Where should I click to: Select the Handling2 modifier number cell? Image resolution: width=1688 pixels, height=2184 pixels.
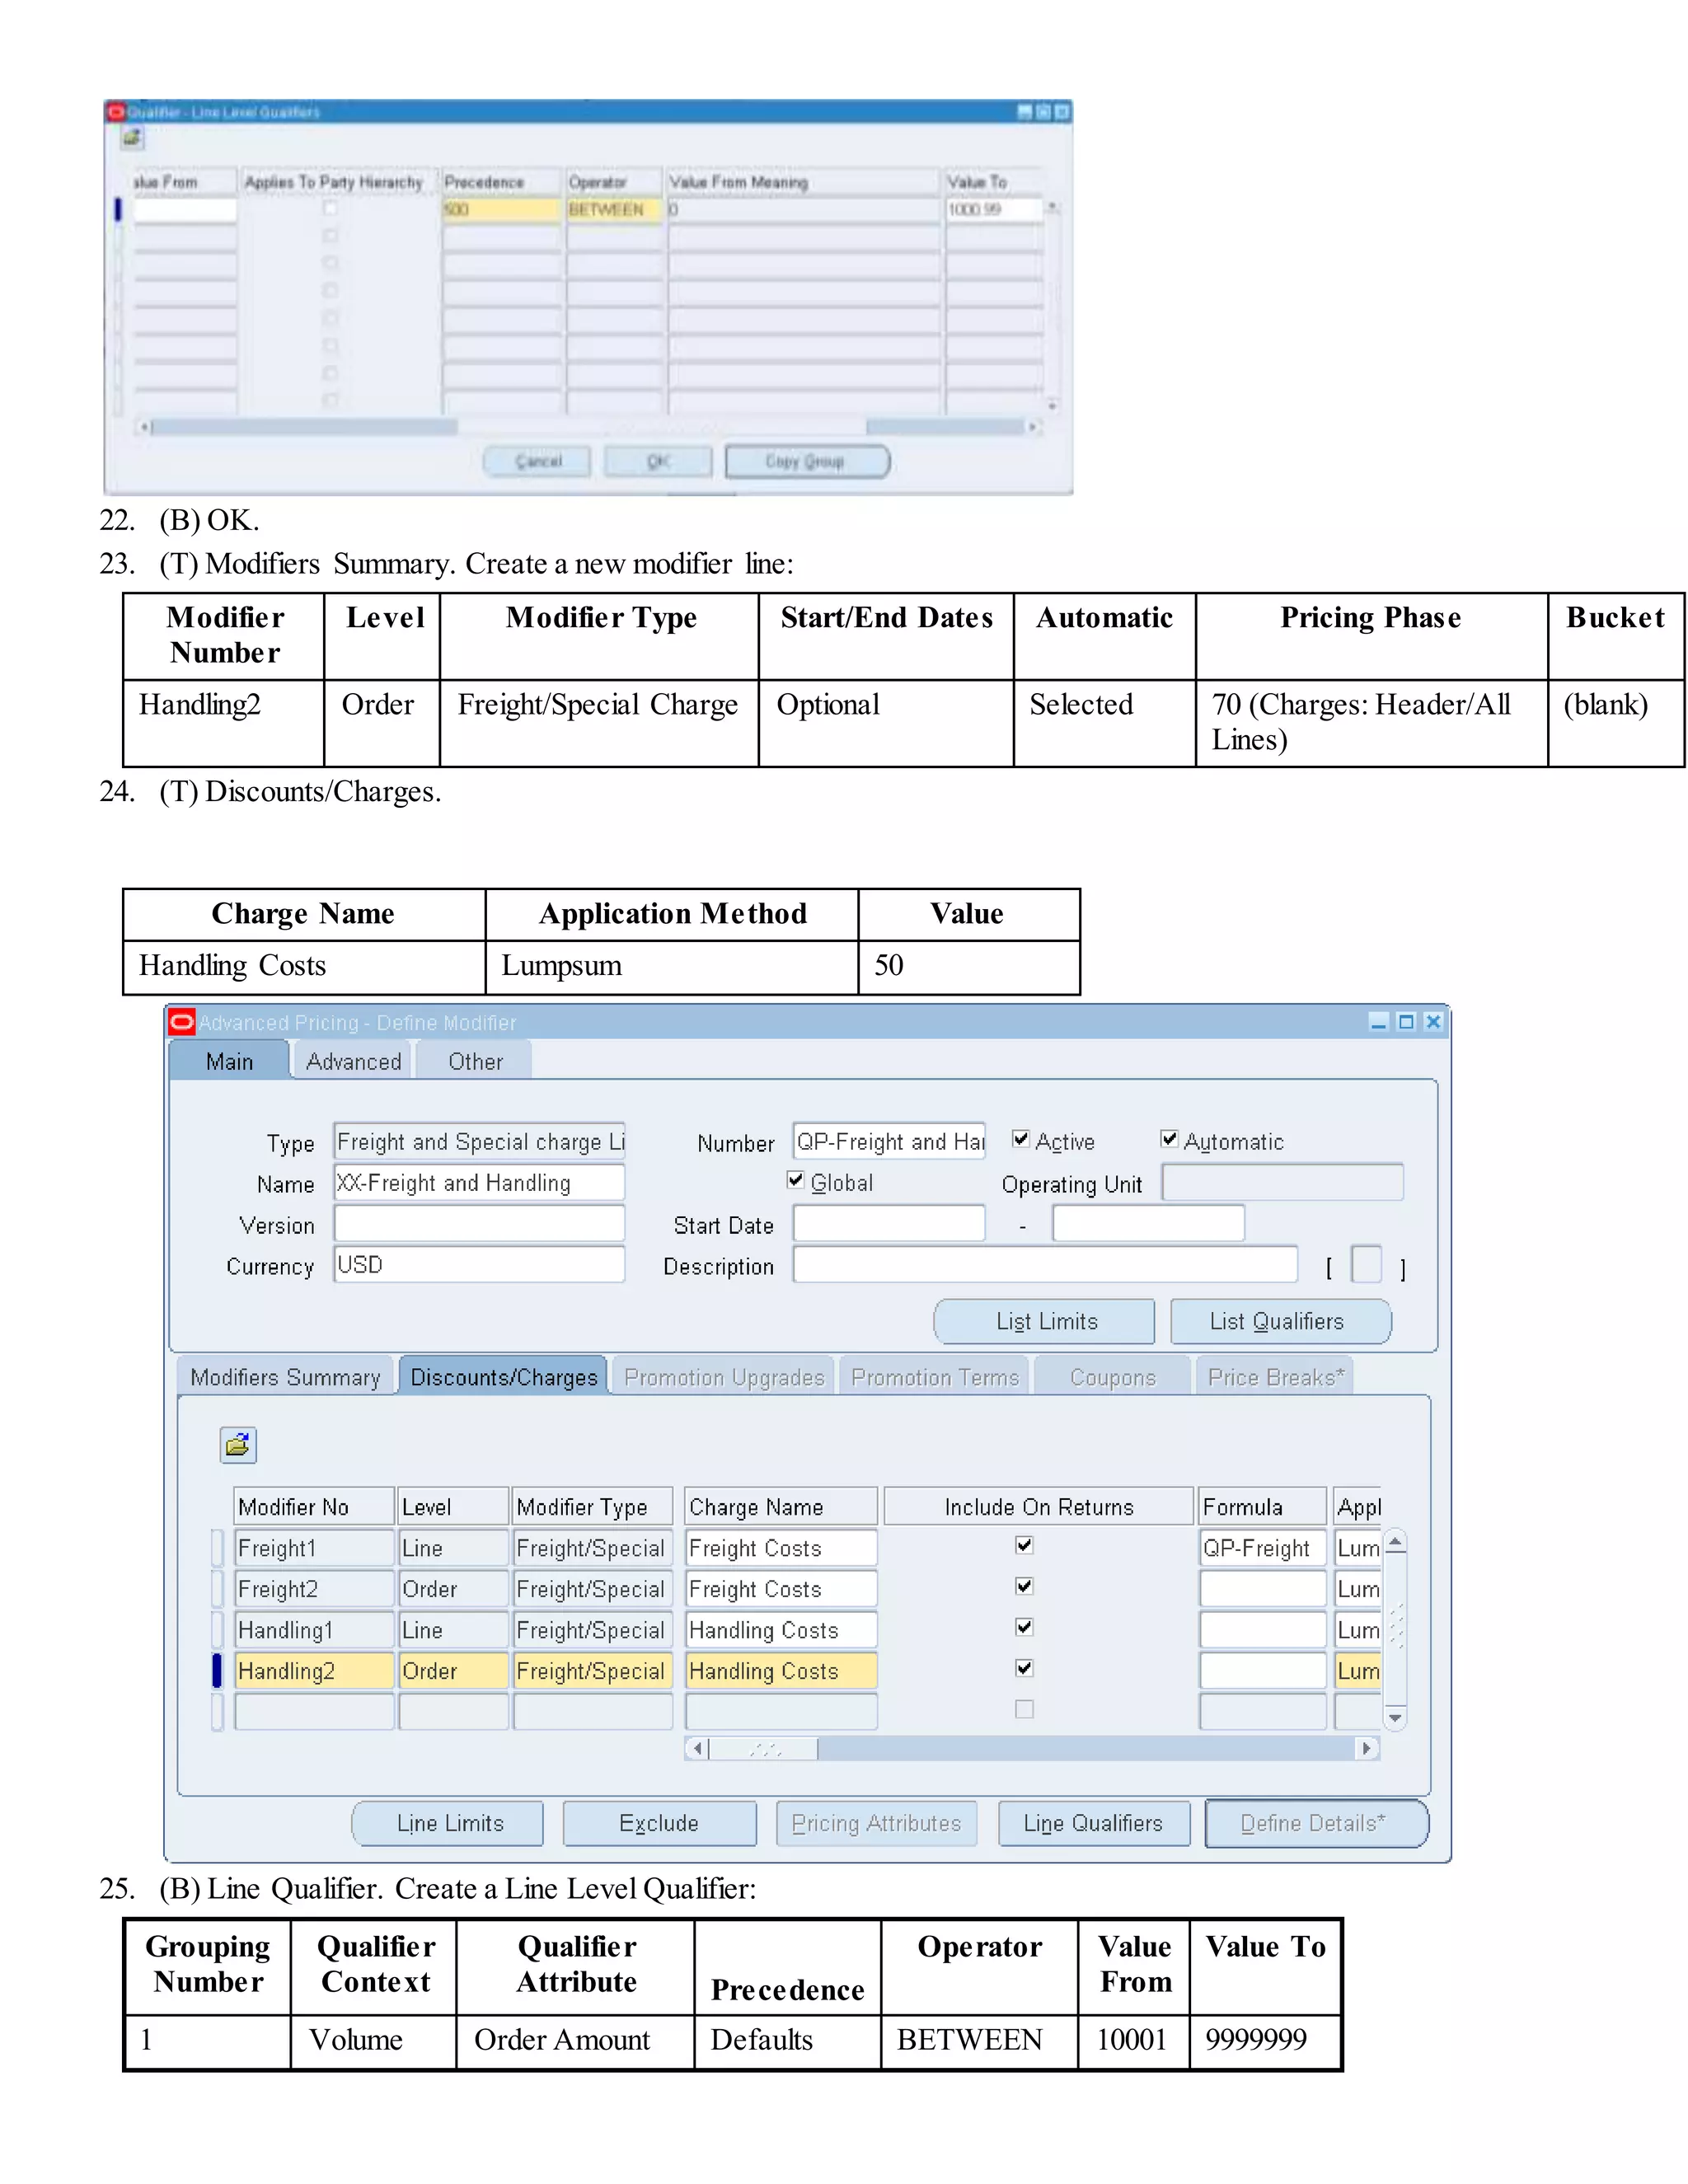click(314, 1671)
